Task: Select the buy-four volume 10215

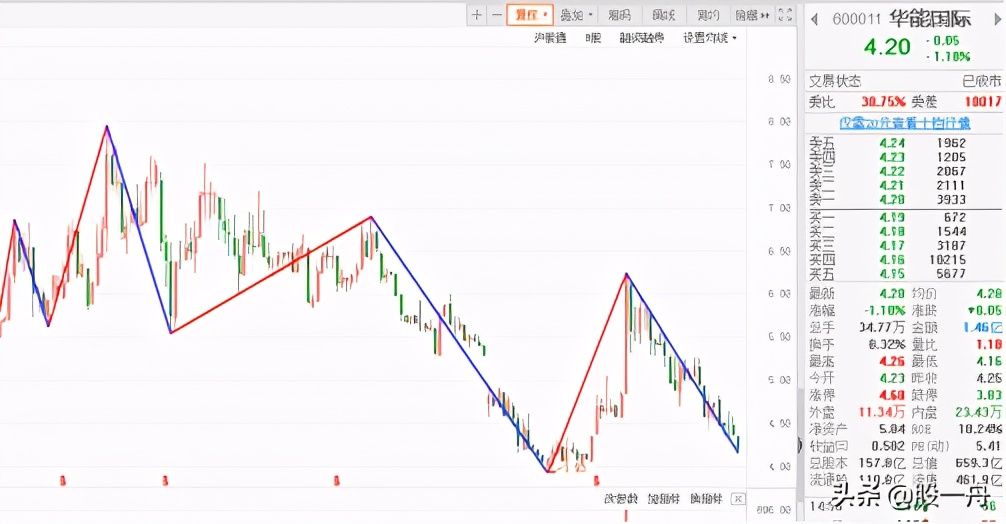Action: pos(948,260)
